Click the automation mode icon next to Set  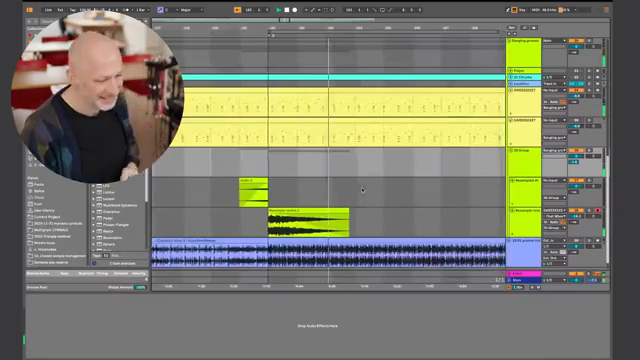(x=524, y=27)
